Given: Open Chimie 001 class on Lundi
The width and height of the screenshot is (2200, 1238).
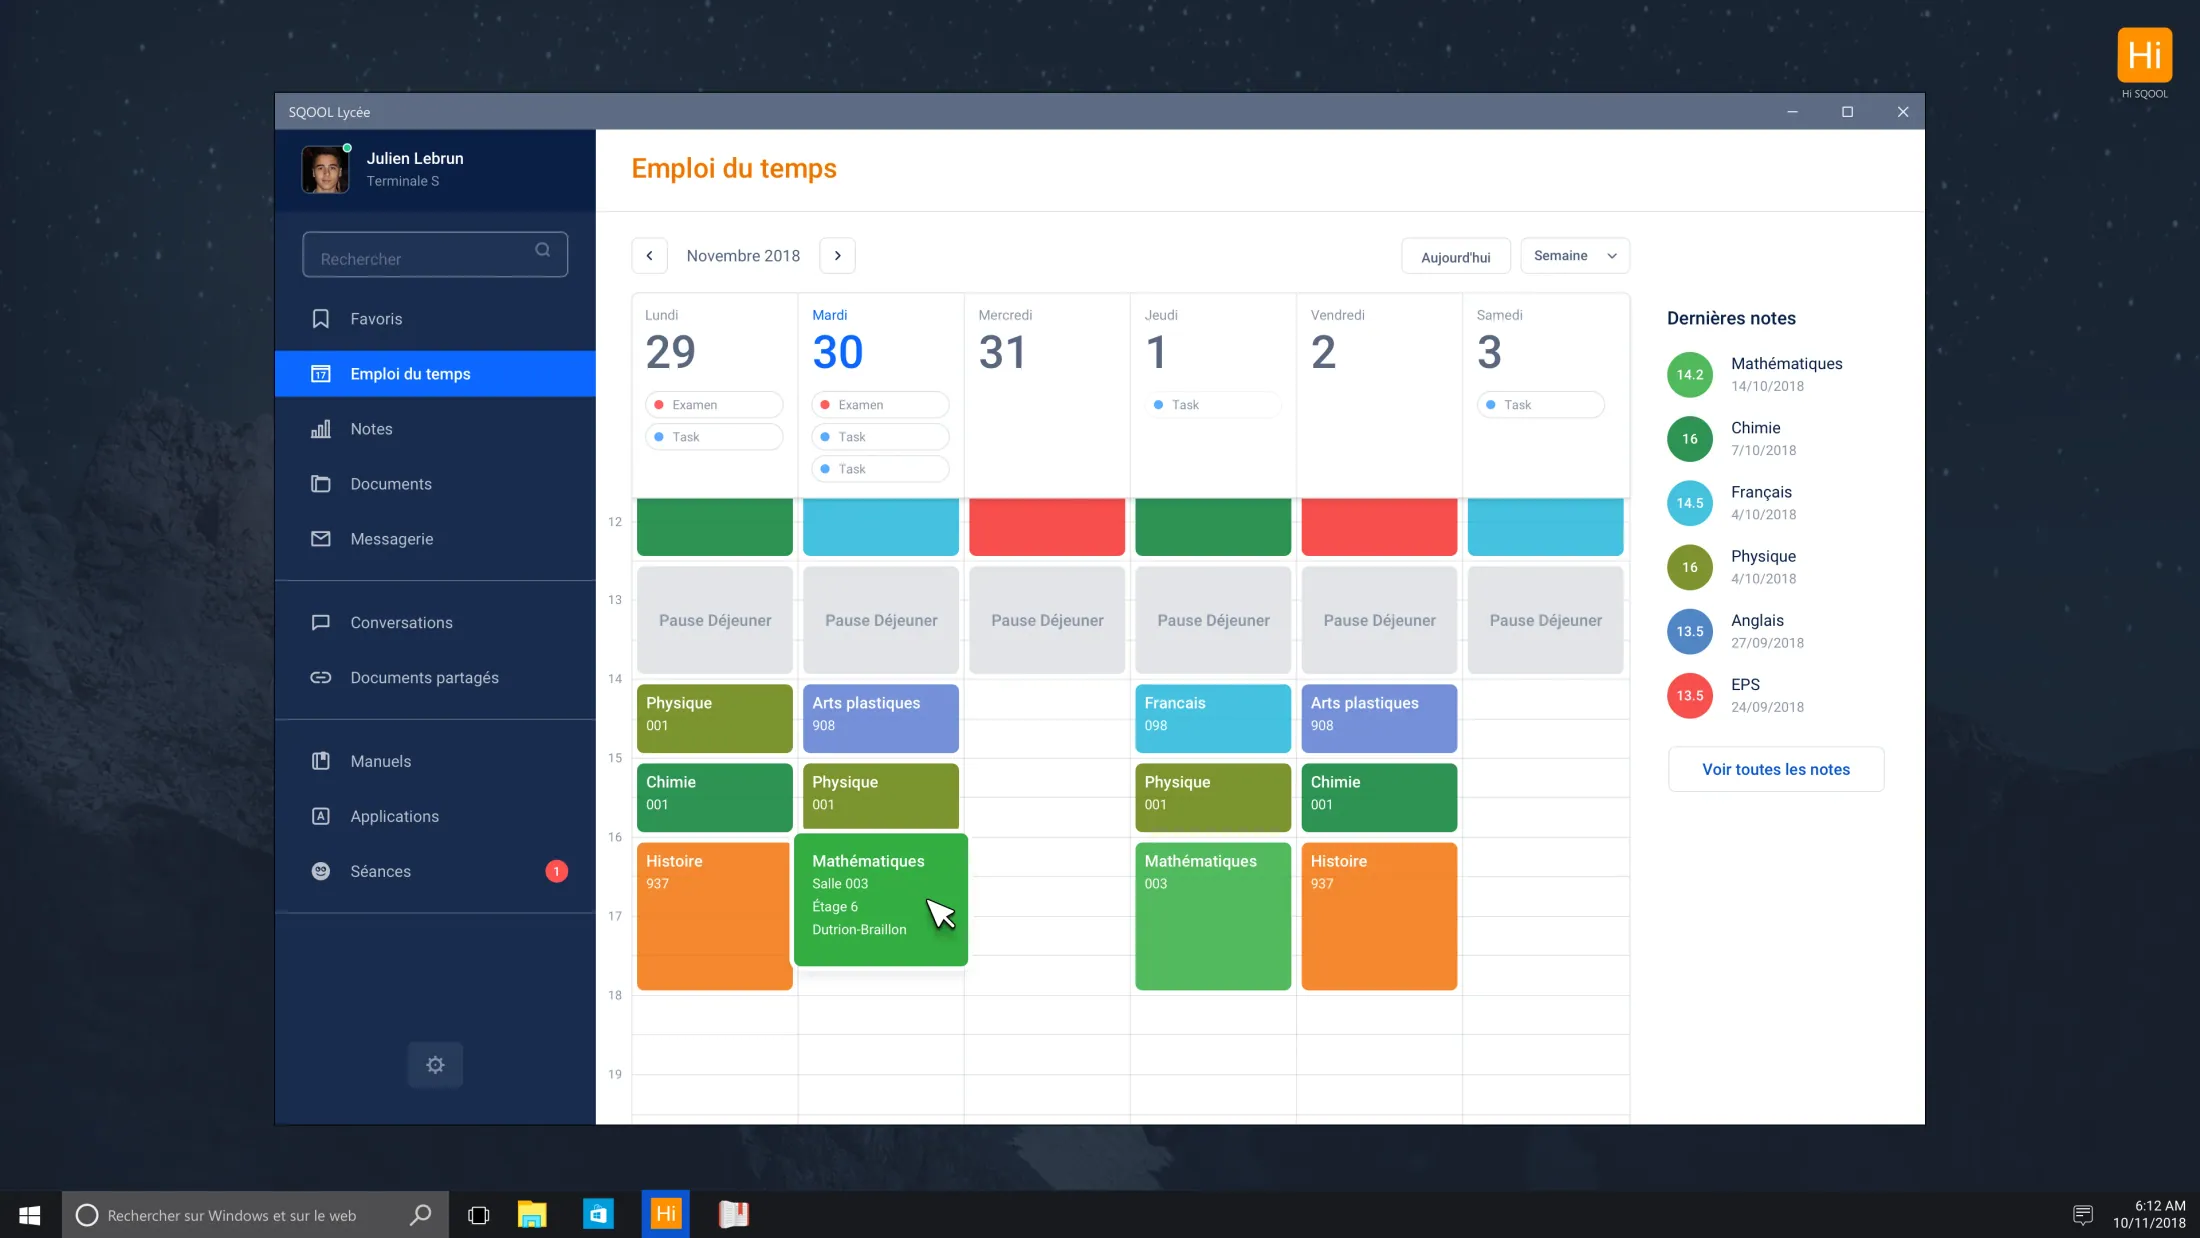Looking at the screenshot, I should 714,797.
